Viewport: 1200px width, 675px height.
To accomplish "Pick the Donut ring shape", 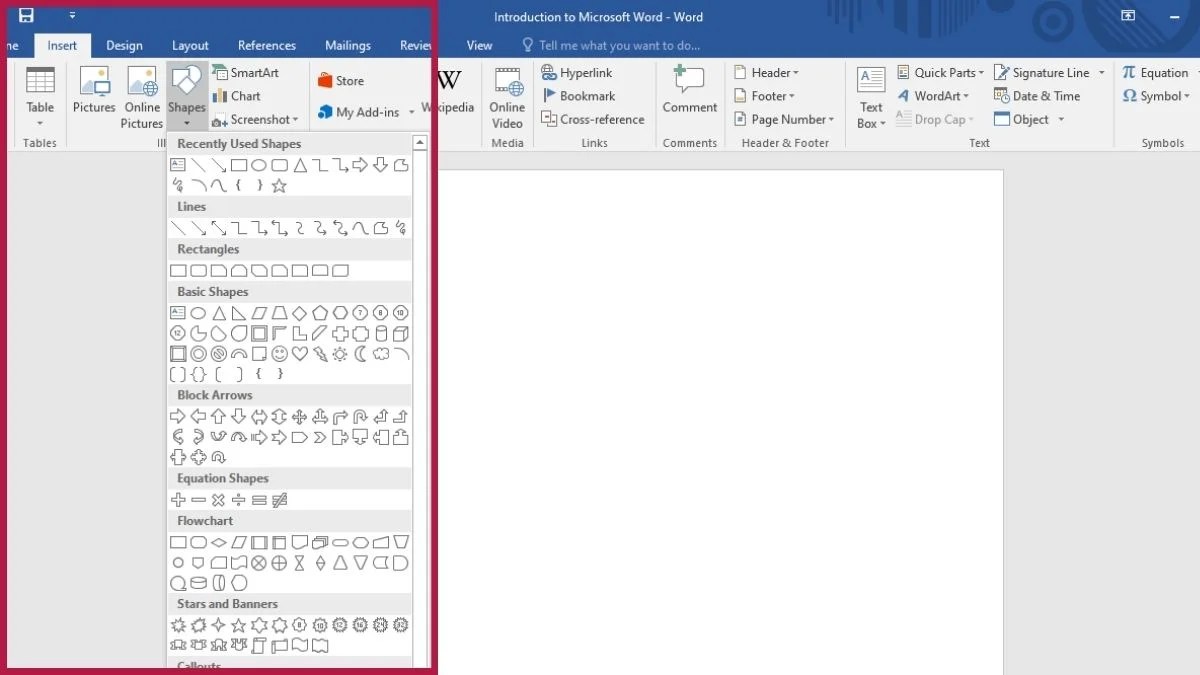I will (x=198, y=354).
